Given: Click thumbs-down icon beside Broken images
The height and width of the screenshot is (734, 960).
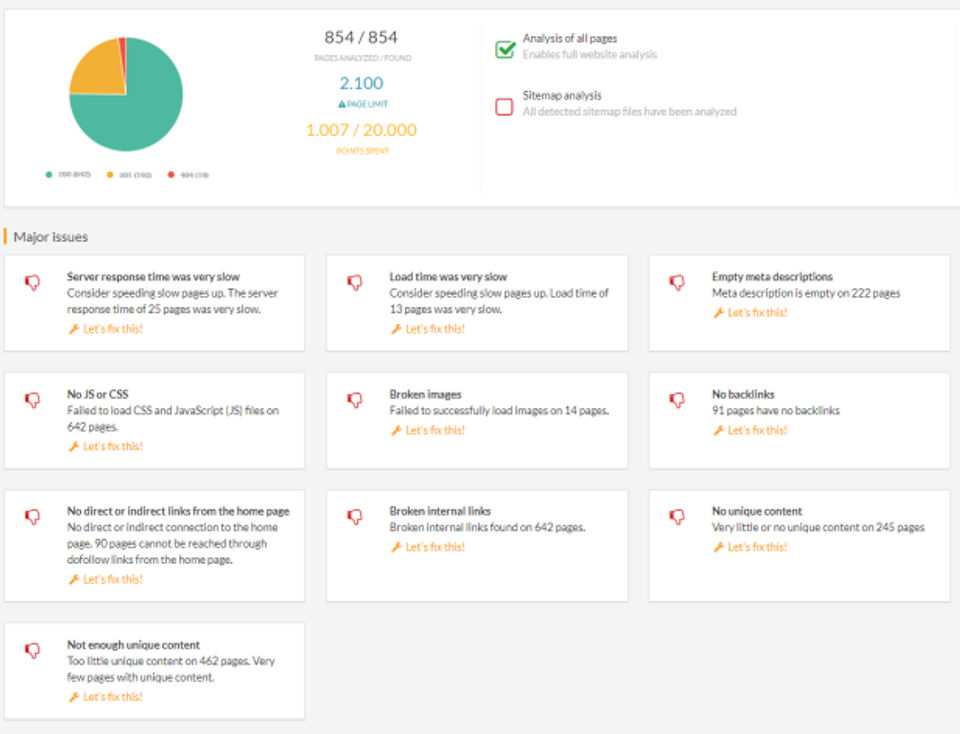Looking at the screenshot, I should (354, 400).
